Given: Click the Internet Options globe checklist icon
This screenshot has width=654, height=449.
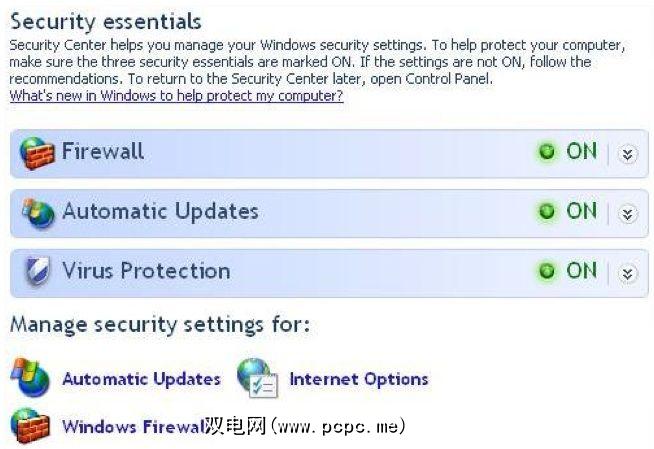Looking at the screenshot, I should point(257,379).
